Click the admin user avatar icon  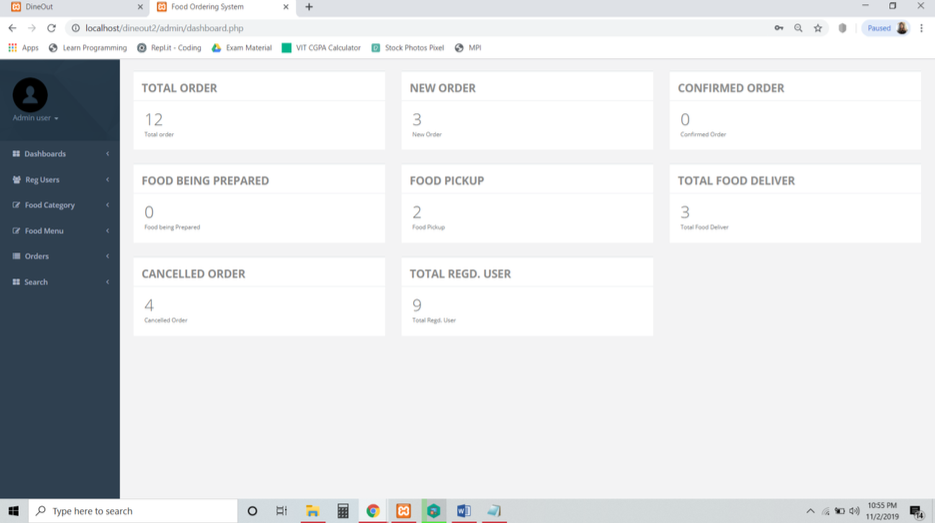point(30,95)
